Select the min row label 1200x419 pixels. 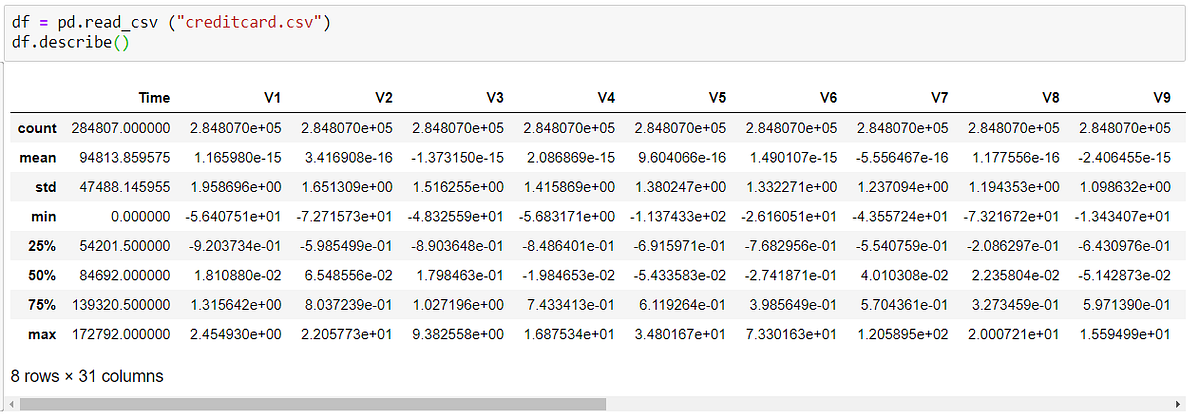pos(43,217)
